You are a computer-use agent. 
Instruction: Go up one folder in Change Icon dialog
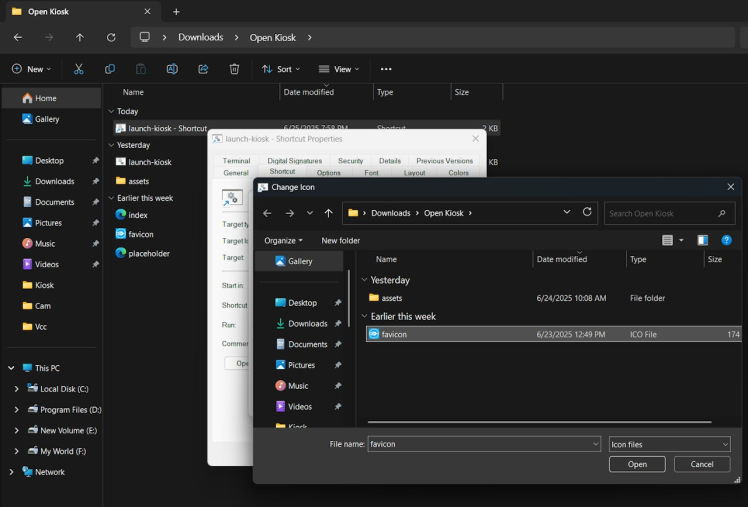[328, 213]
